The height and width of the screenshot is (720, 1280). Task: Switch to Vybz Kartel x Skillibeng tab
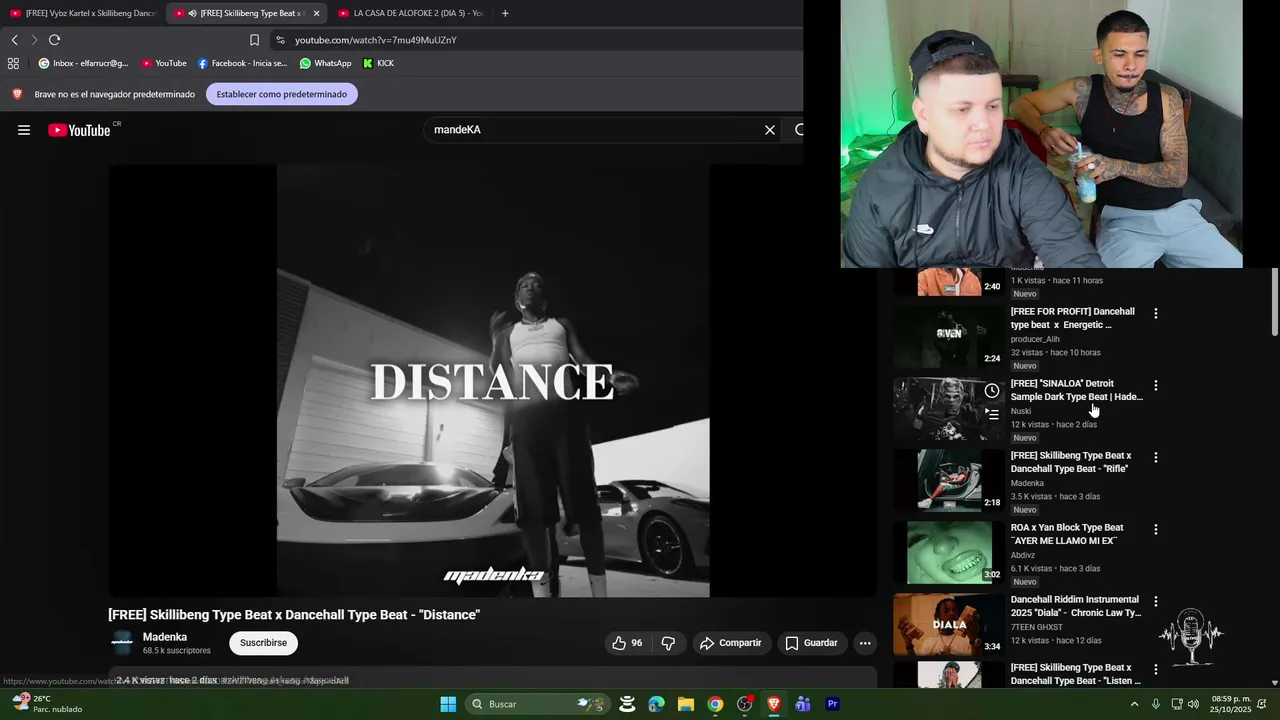click(x=83, y=13)
